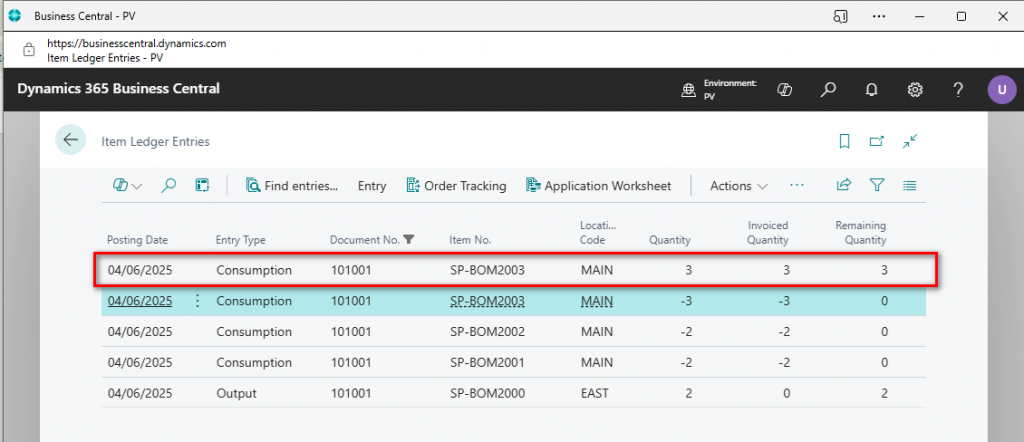Image resolution: width=1024 pixels, height=442 pixels.
Task: Open the settings gear
Action: pyautogui.click(x=914, y=90)
